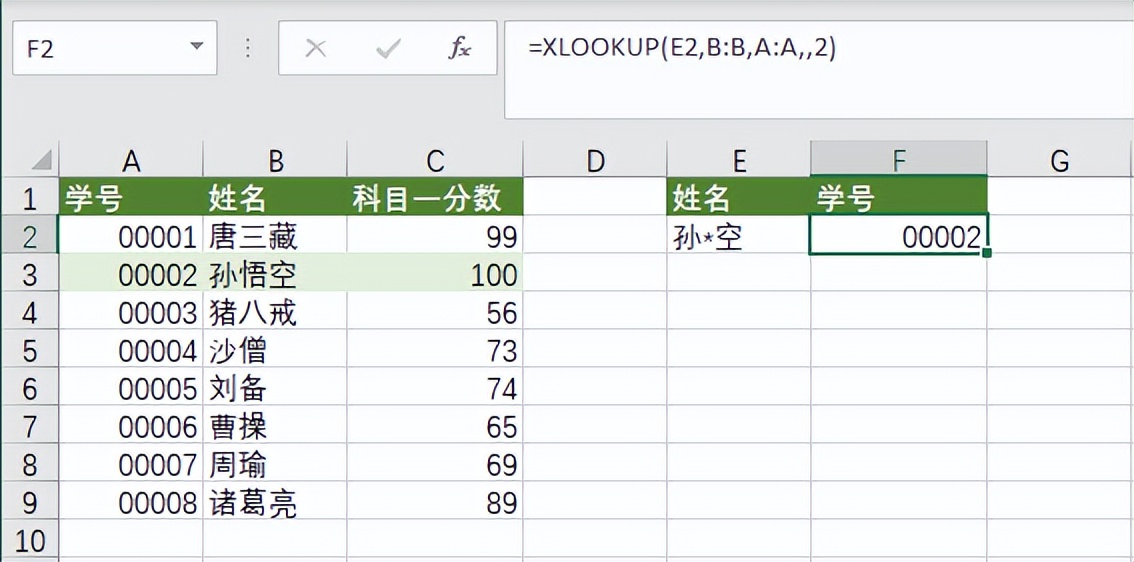Select row 7 header
Screen dimensions: 1134x562
[30, 425]
